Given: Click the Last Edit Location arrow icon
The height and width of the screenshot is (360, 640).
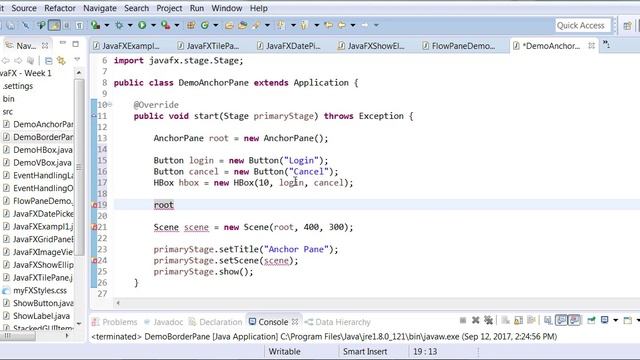Looking at the screenshot, I should pyautogui.click(x=328, y=25).
